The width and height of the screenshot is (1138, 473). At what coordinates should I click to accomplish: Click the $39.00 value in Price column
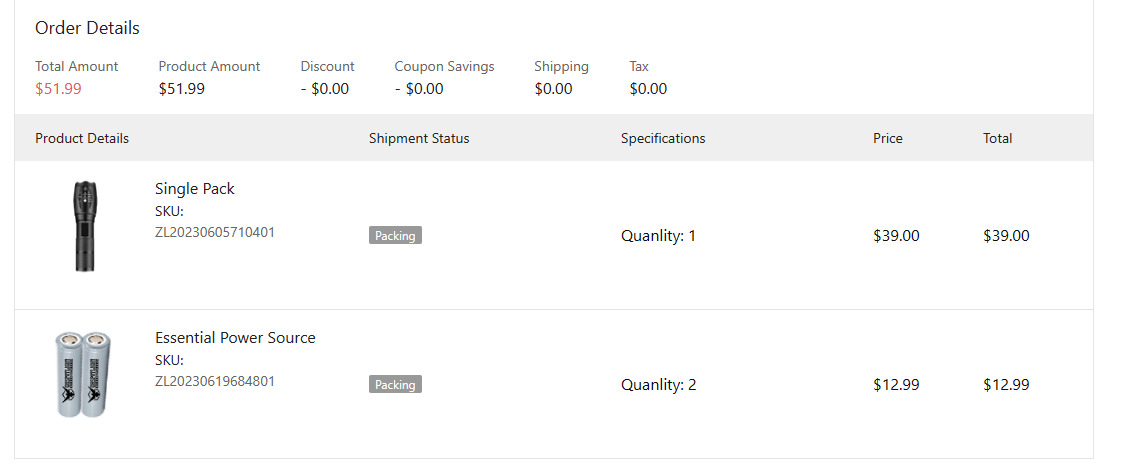pos(896,236)
